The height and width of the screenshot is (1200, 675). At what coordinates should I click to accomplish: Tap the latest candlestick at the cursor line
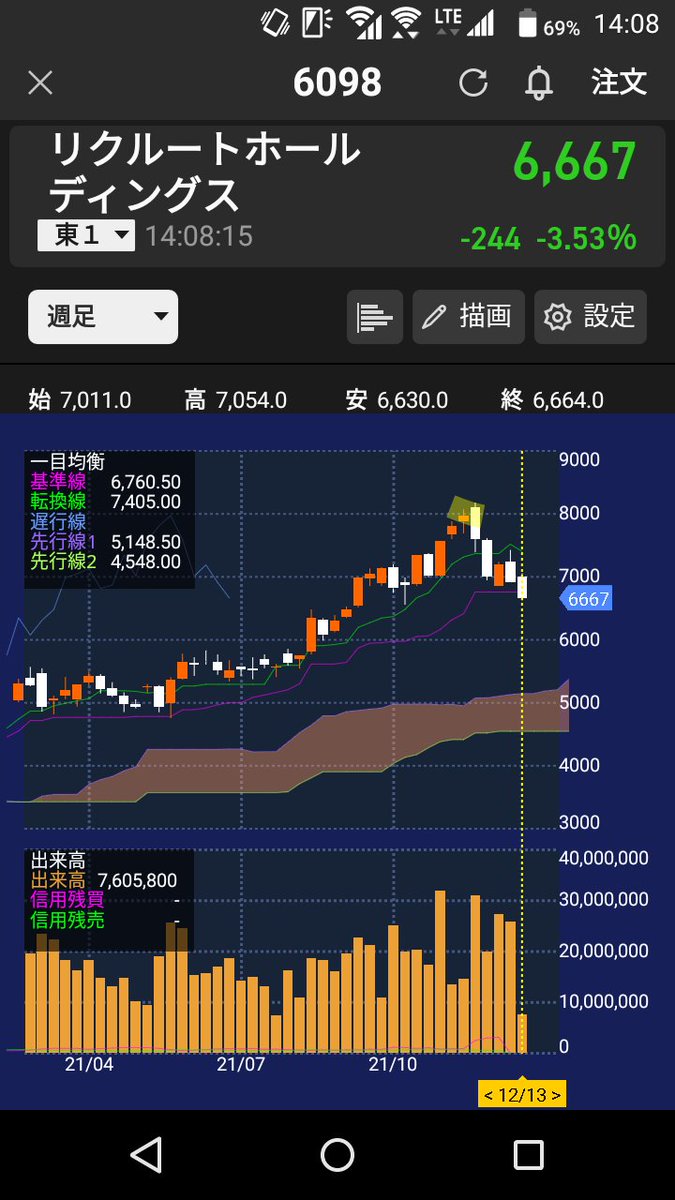click(522, 585)
